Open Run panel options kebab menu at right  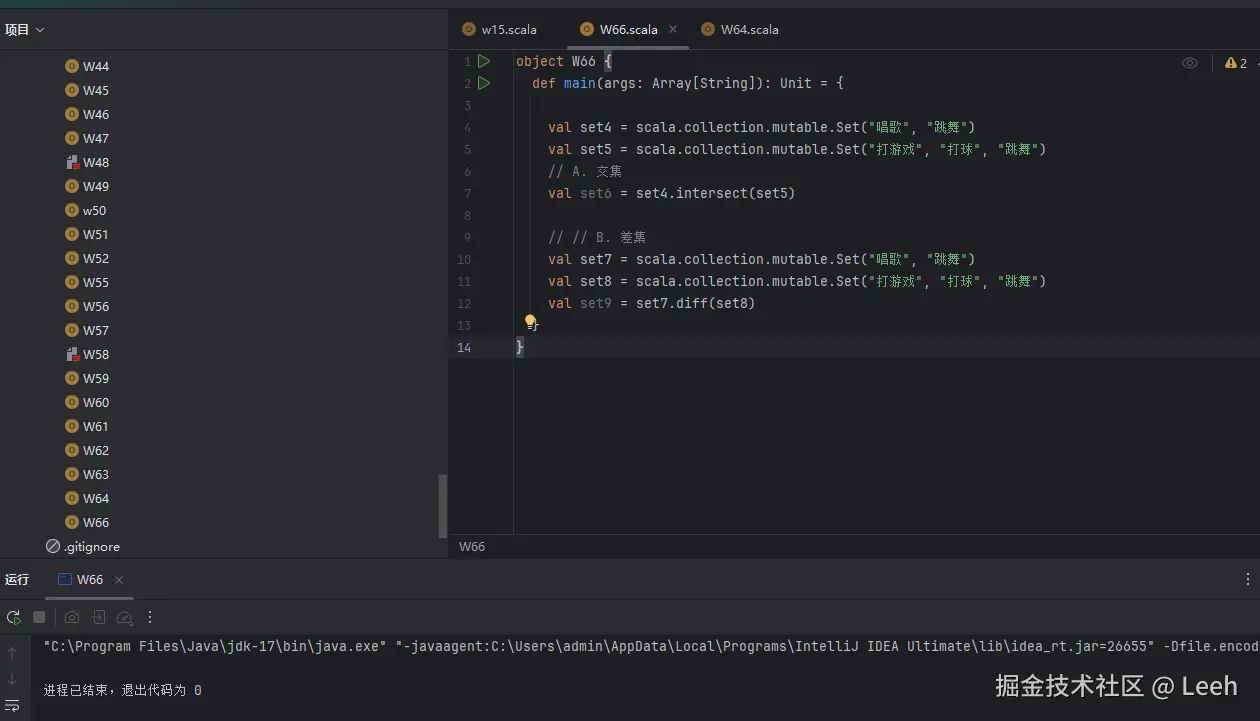(x=1247, y=579)
